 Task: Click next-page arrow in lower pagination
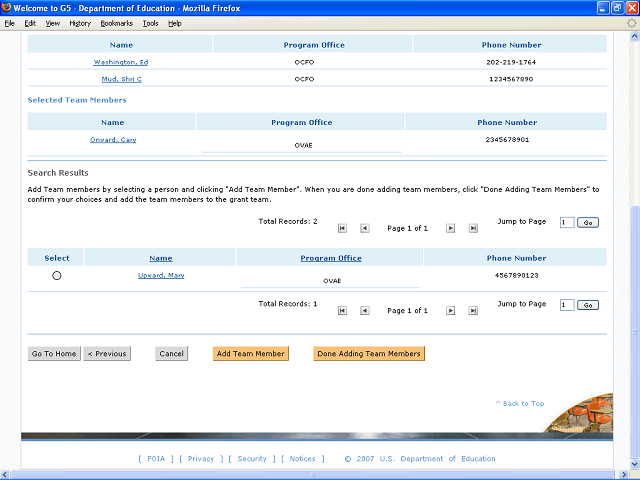(x=450, y=311)
